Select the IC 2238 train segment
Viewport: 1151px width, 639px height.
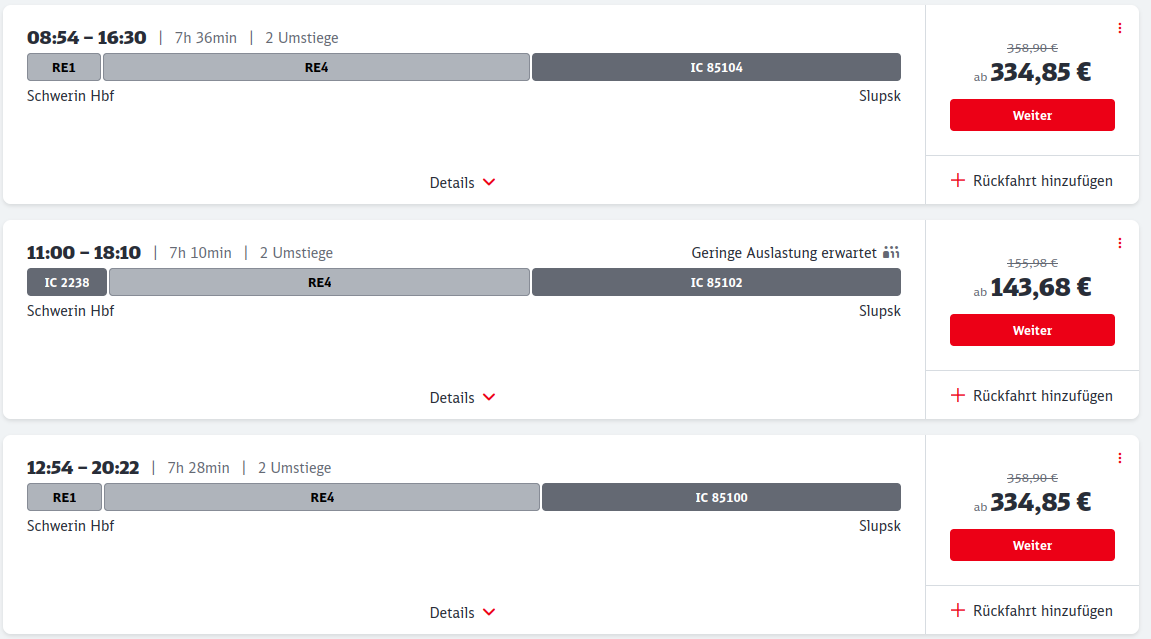[x=67, y=282]
